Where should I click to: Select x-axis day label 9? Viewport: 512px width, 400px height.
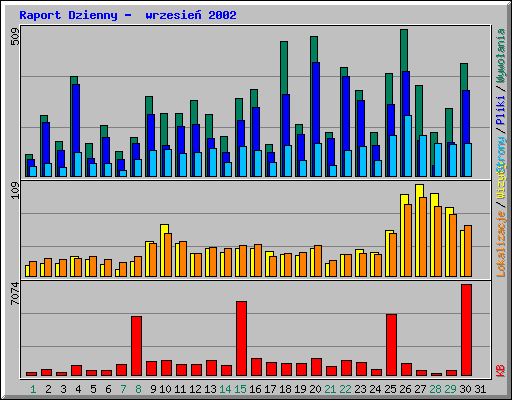point(153,389)
